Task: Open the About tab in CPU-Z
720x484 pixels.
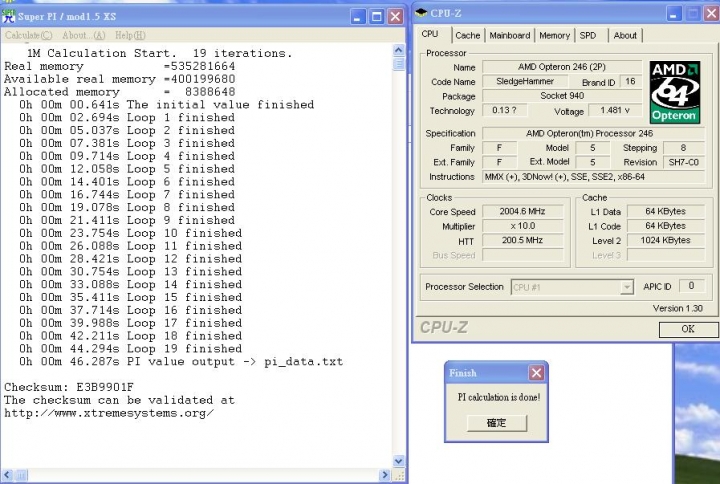Action: pos(625,35)
